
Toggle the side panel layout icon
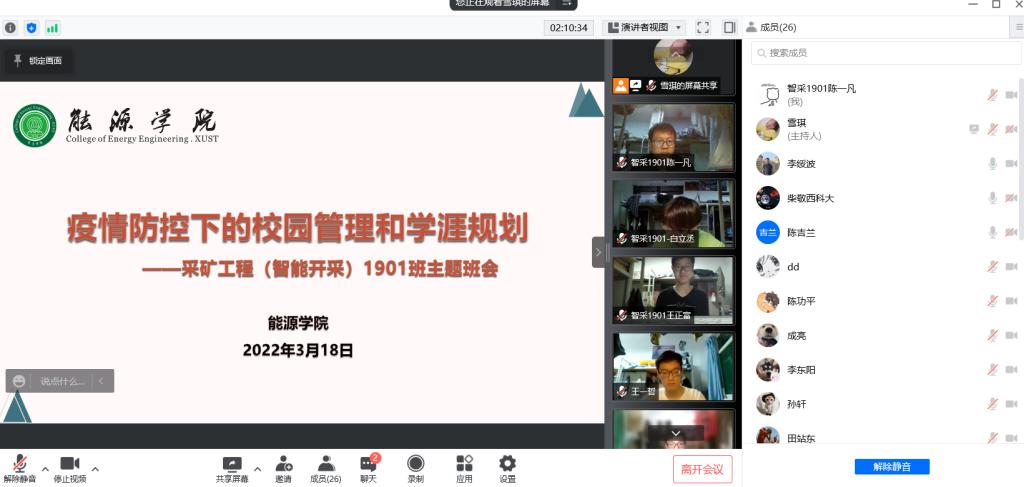729,28
